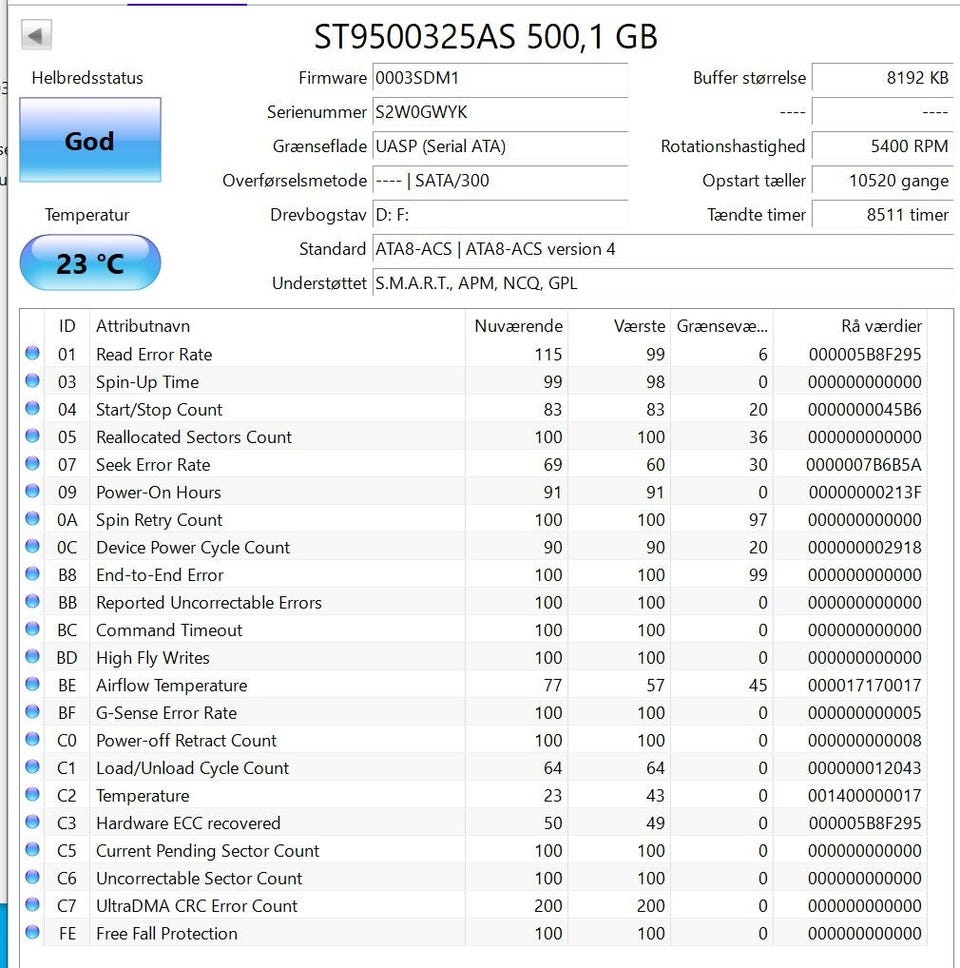Click the blue status icon for Read Error Rate
Image resolution: width=960 pixels, height=968 pixels.
click(32, 353)
